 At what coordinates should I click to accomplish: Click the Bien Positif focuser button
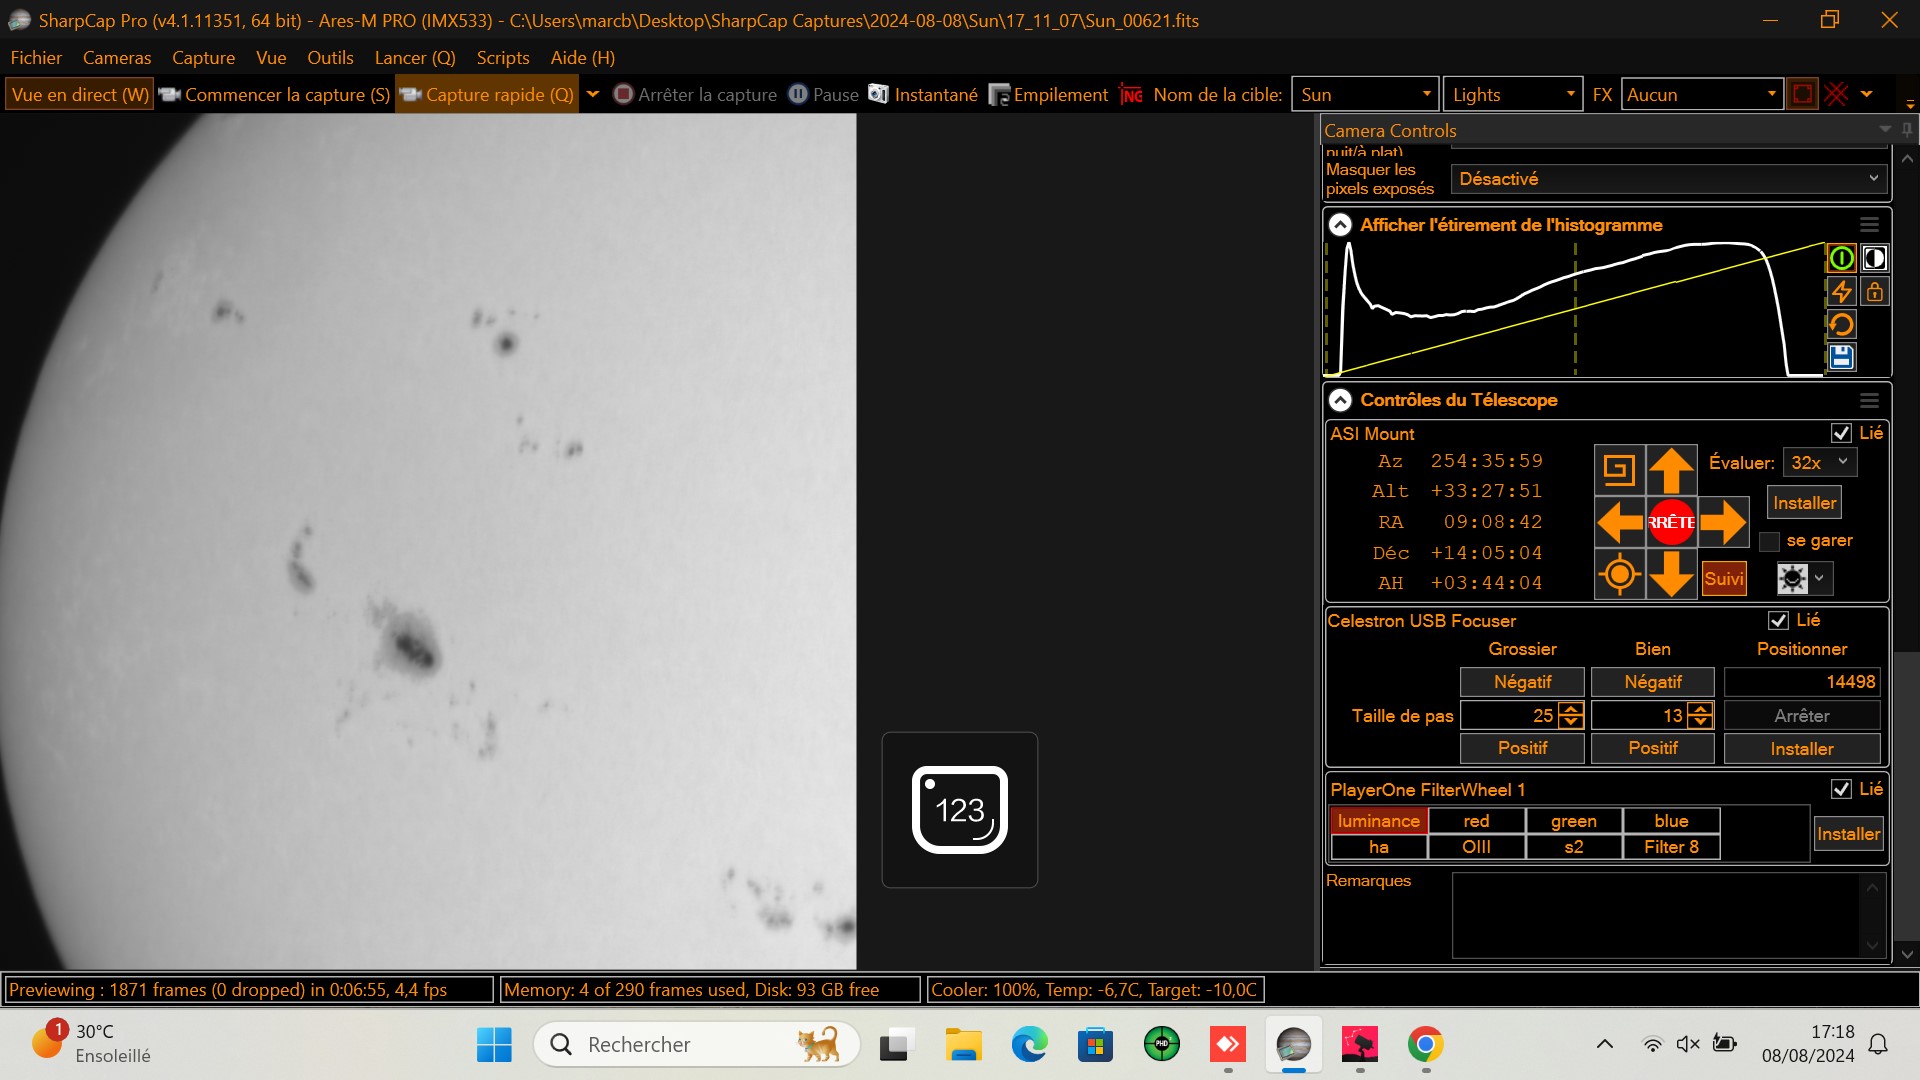coord(1652,748)
